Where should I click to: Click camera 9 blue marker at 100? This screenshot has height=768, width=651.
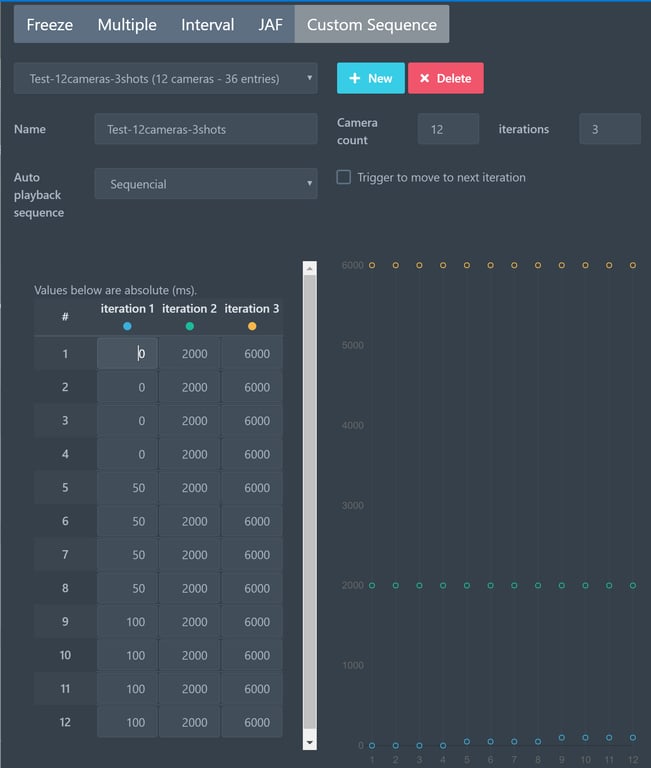[x=562, y=738]
